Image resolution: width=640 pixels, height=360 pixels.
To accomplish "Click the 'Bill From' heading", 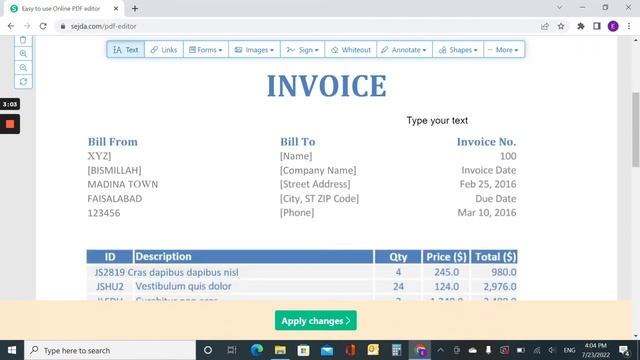I will tap(113, 142).
